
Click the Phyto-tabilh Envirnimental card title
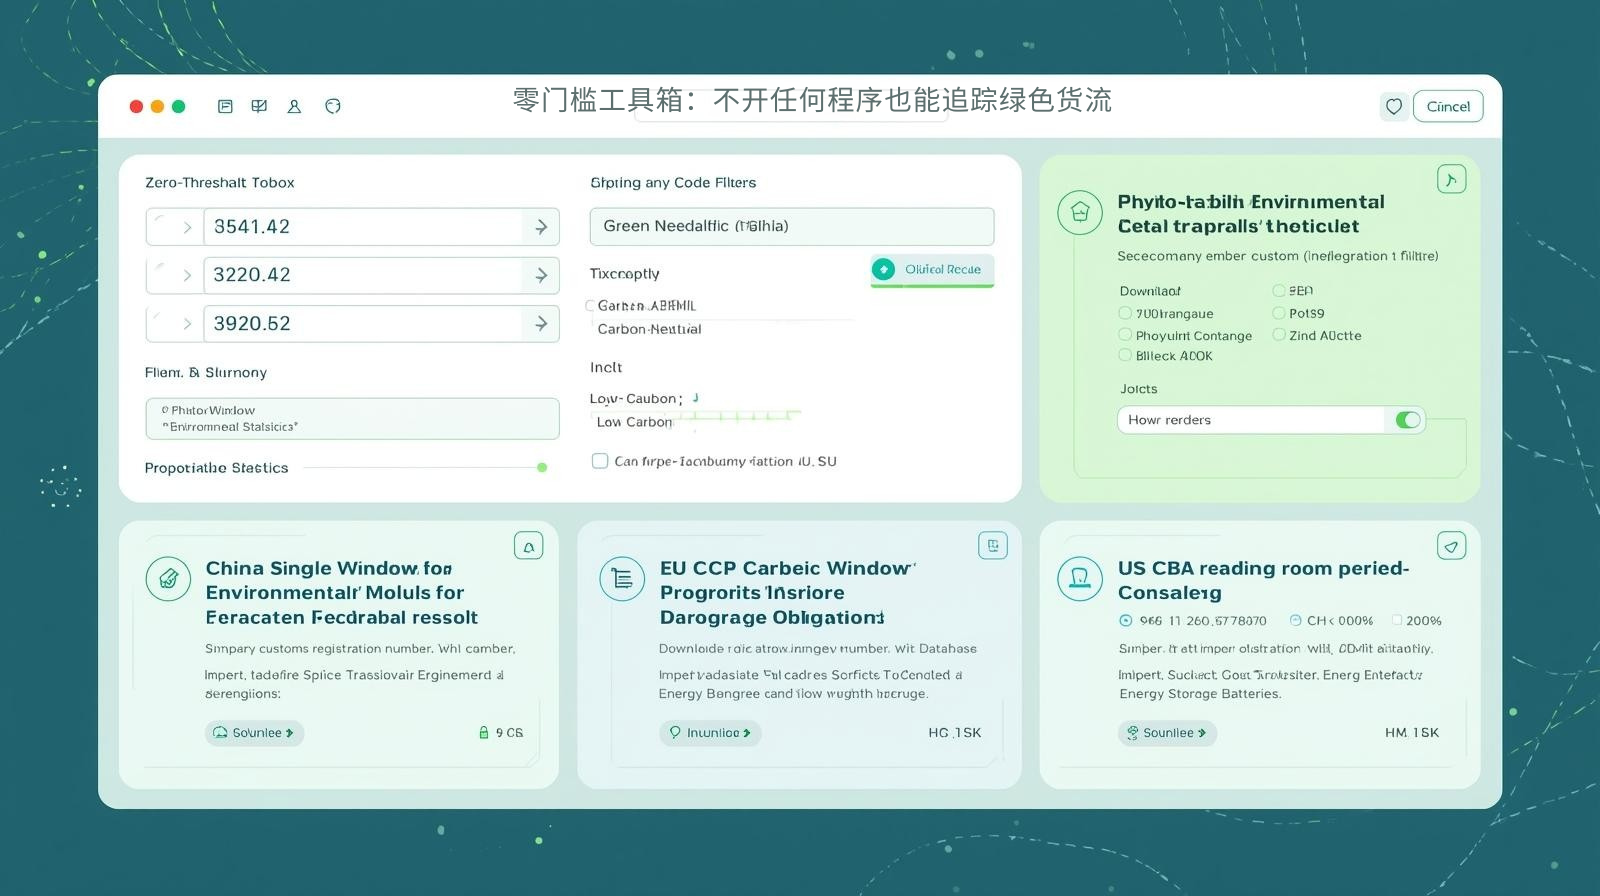click(x=1251, y=214)
